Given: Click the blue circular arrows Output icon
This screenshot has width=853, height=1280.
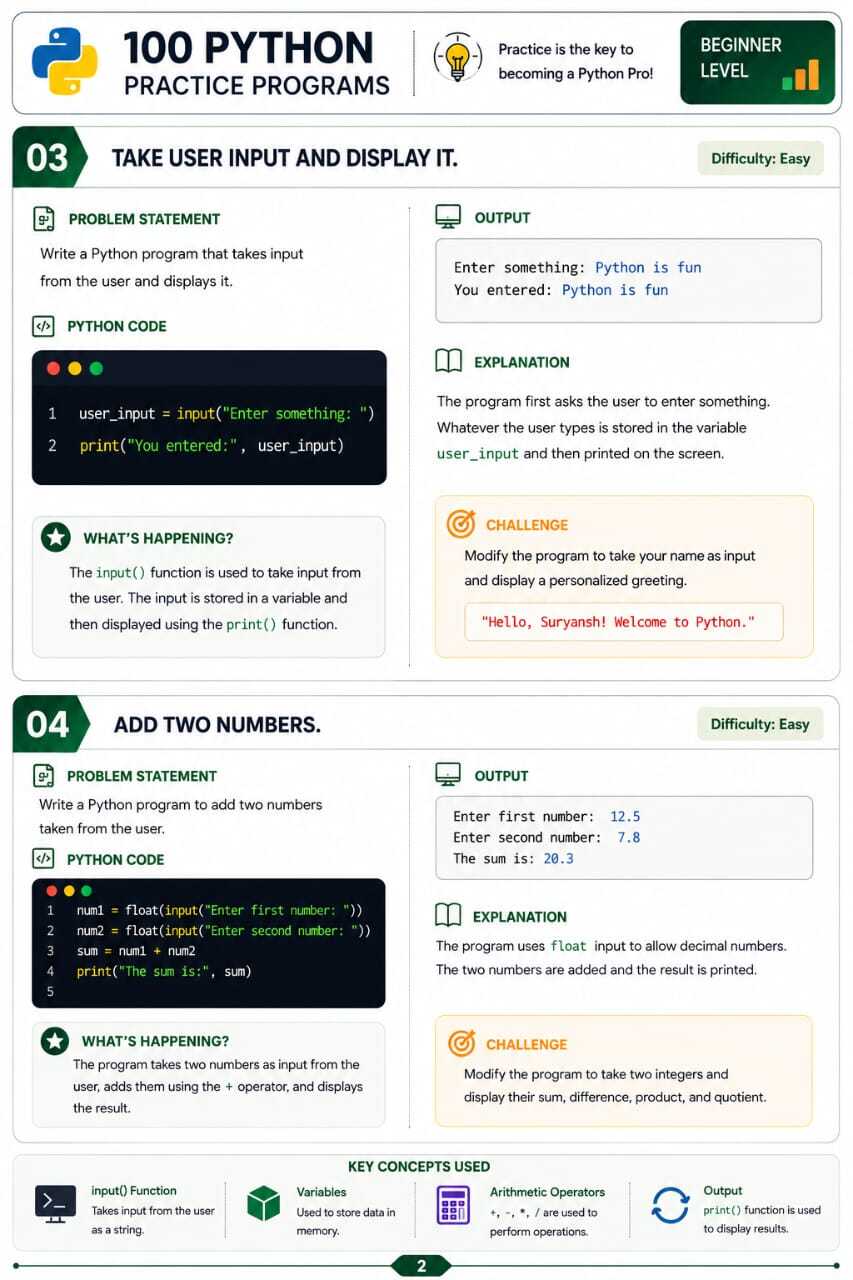Looking at the screenshot, I should click(670, 1205).
